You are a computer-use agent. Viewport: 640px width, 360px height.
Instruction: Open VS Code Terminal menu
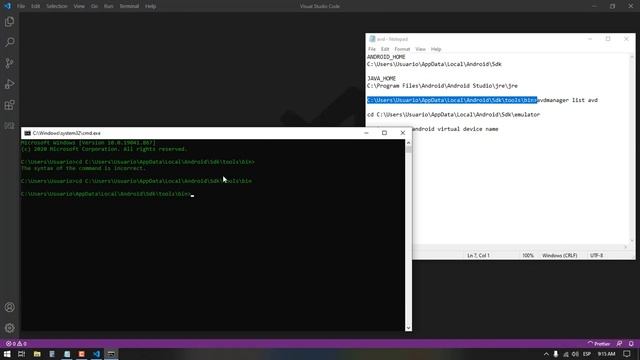(129, 6)
